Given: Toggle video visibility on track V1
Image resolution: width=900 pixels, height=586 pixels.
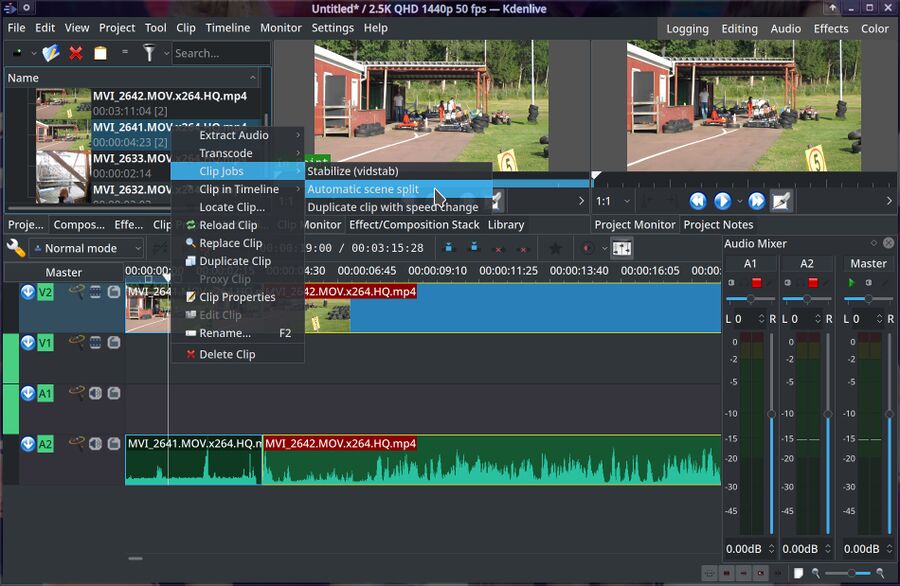Looking at the screenshot, I should (x=95, y=343).
